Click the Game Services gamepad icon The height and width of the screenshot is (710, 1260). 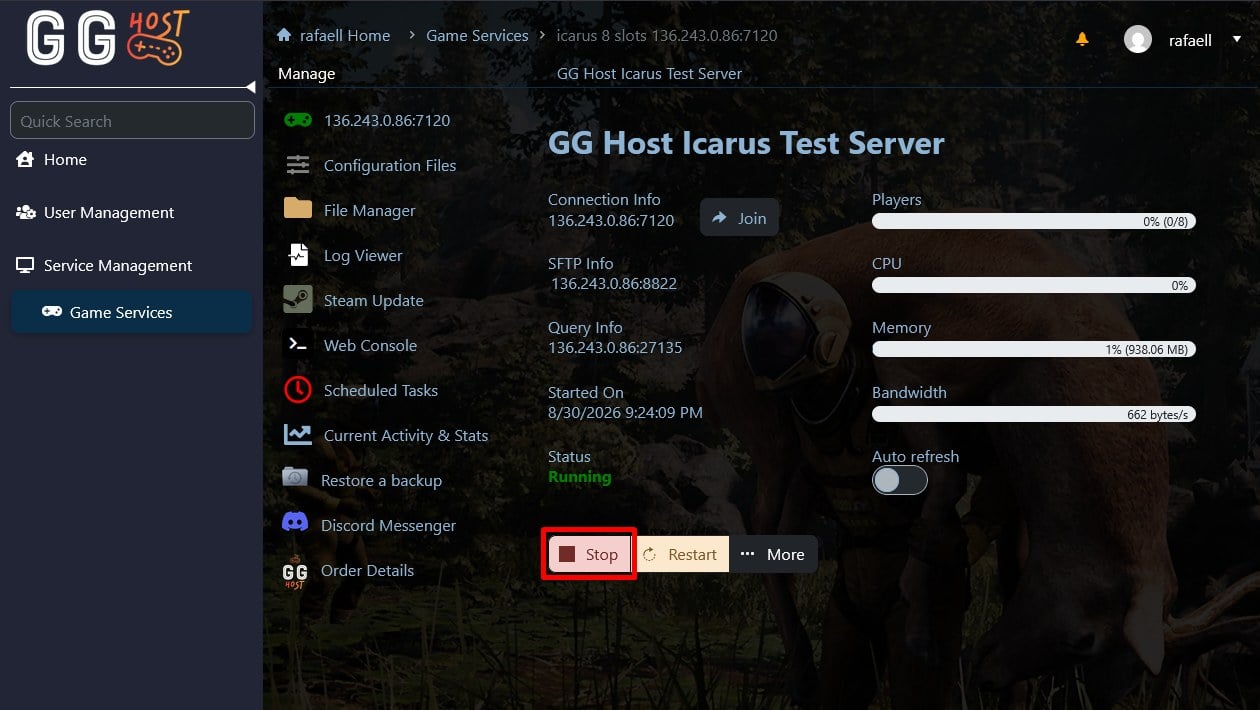51,312
